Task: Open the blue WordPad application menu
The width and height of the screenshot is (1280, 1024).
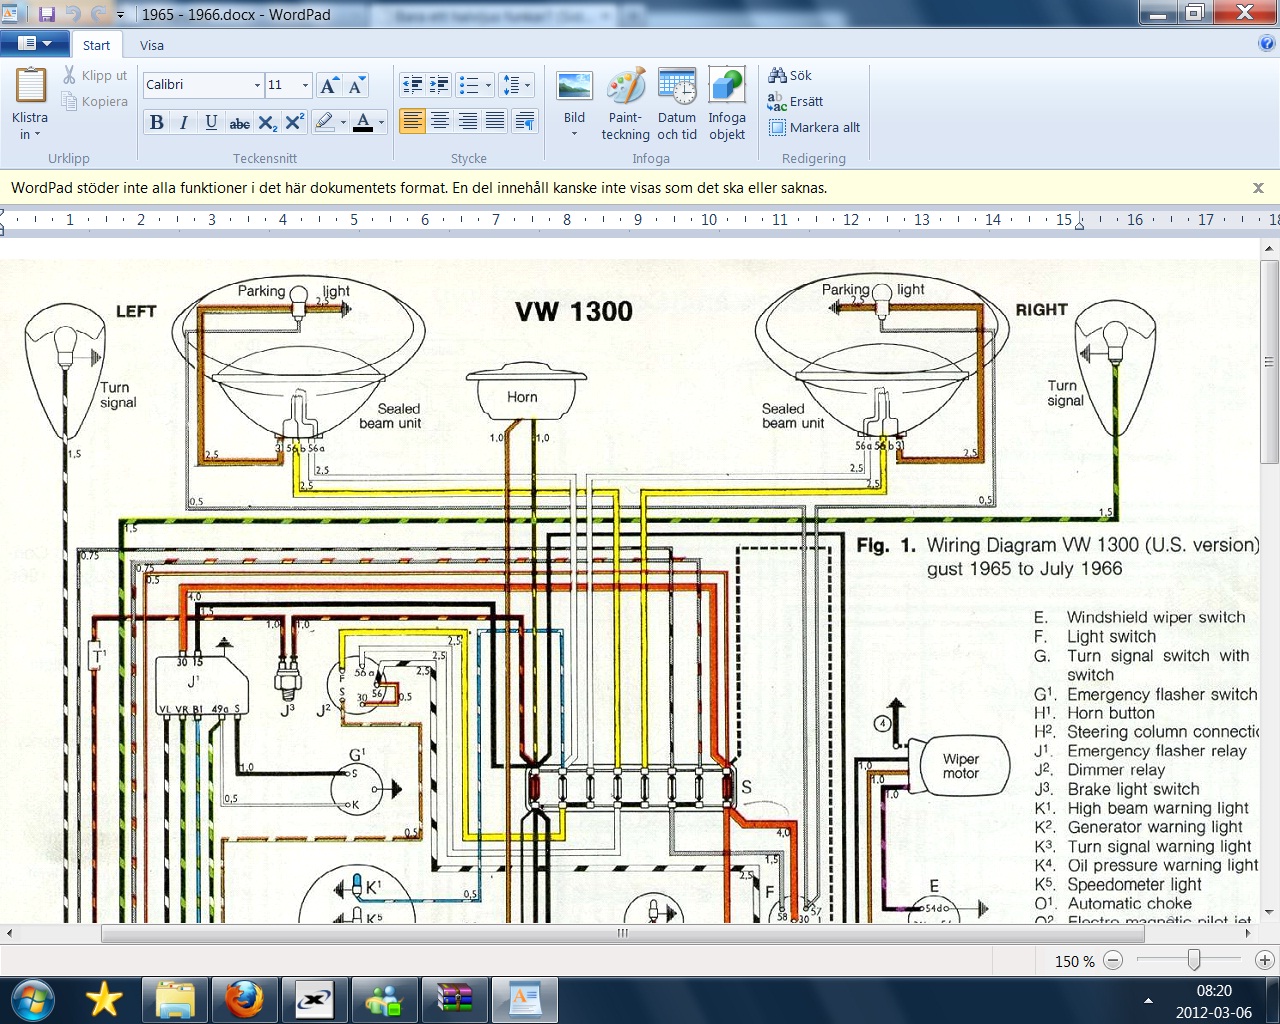Action: 35,44
